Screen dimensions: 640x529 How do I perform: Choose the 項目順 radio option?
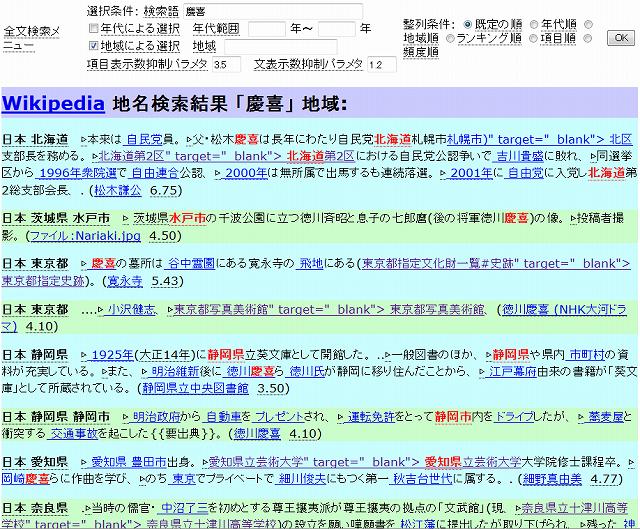coord(533,38)
